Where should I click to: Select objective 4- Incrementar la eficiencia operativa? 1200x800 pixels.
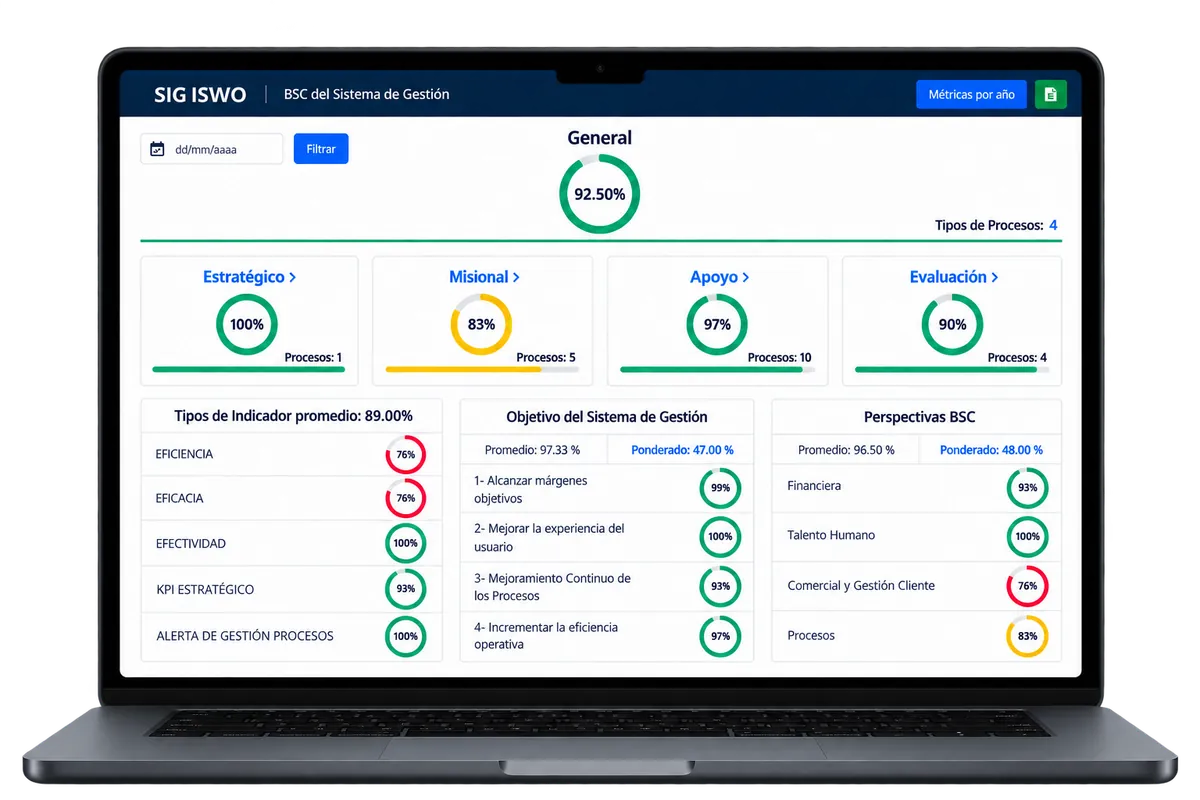(x=606, y=636)
